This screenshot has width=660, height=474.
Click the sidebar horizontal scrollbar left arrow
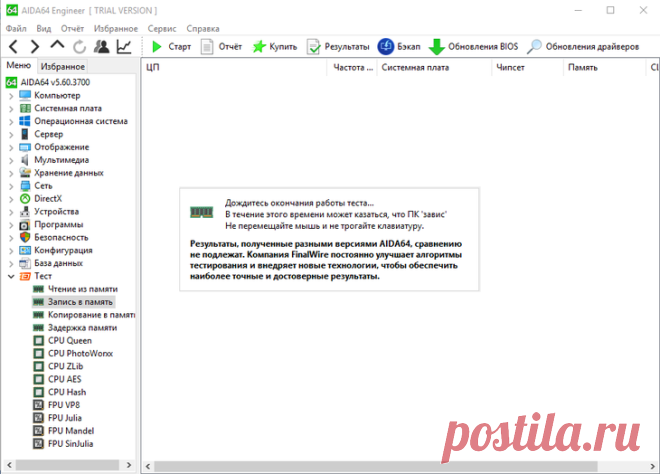[x=9, y=465]
